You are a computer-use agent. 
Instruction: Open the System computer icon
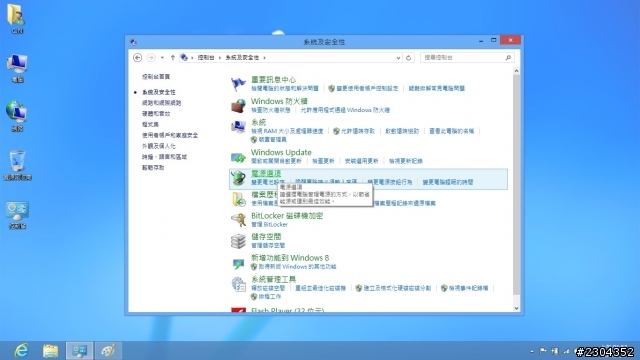click(238, 127)
